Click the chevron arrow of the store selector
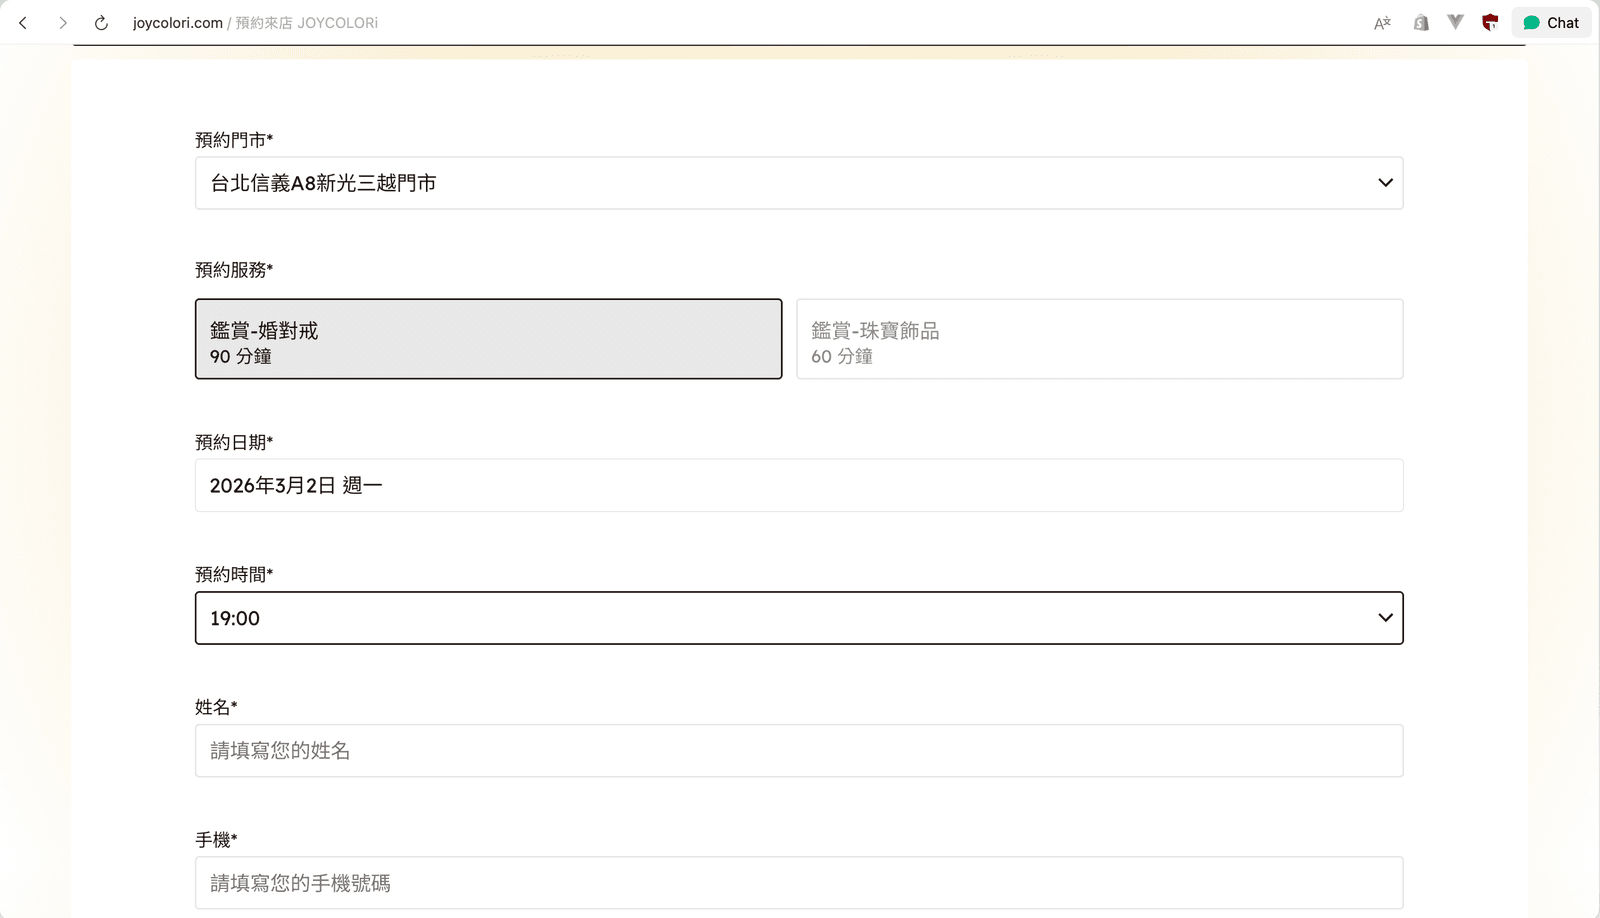Image resolution: width=1600 pixels, height=918 pixels. coord(1385,183)
